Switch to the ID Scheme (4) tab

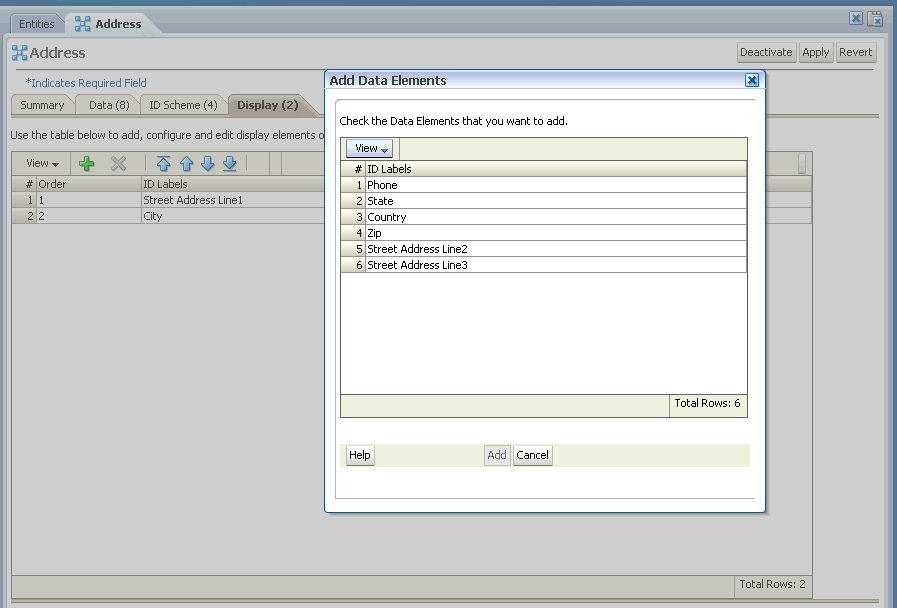click(x=180, y=105)
